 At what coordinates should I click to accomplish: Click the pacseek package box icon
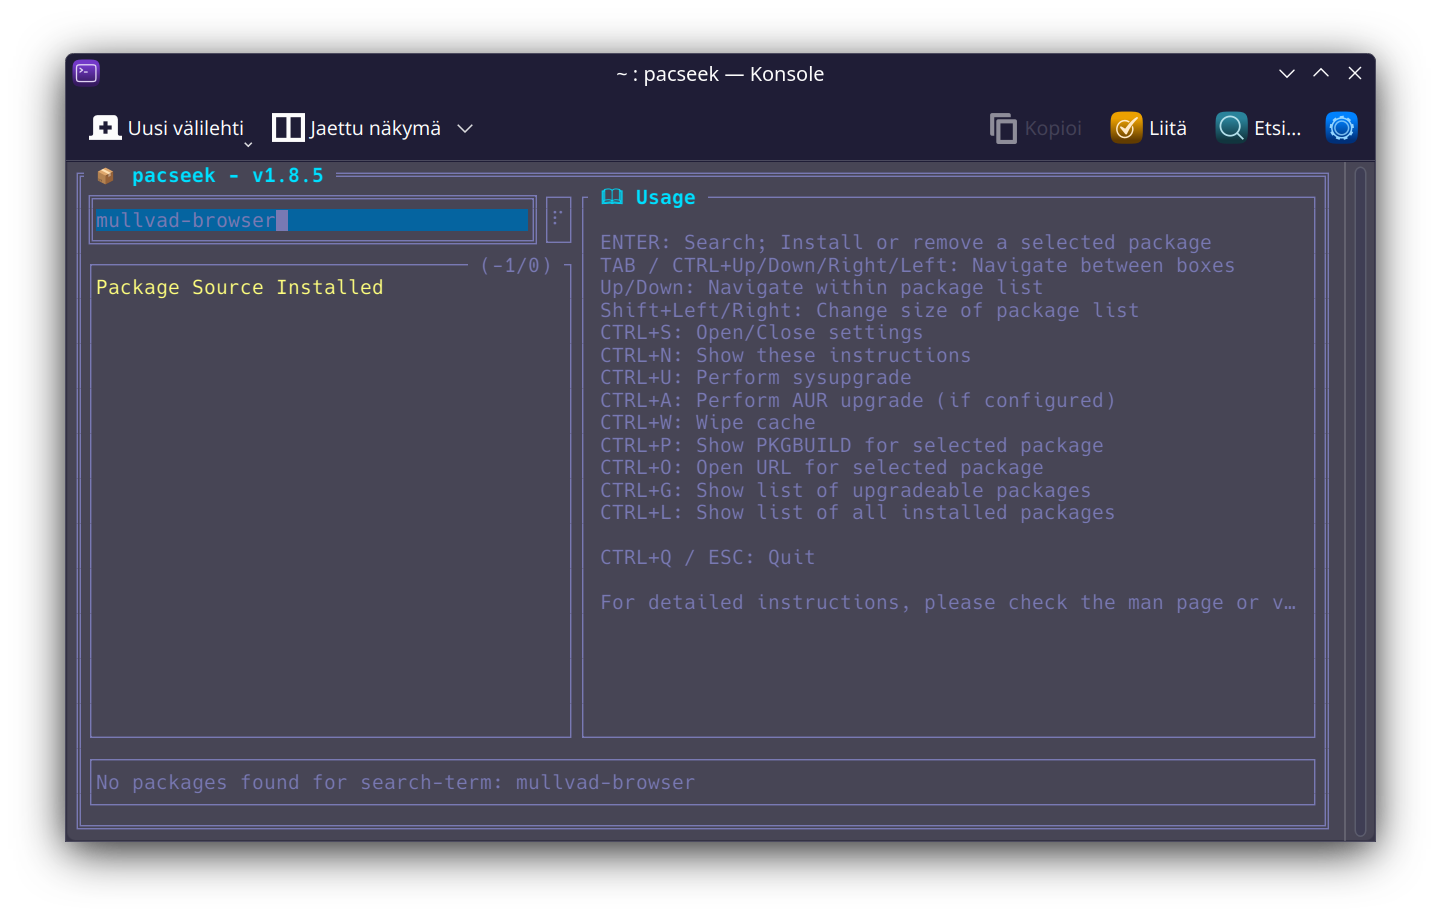[x=105, y=176]
